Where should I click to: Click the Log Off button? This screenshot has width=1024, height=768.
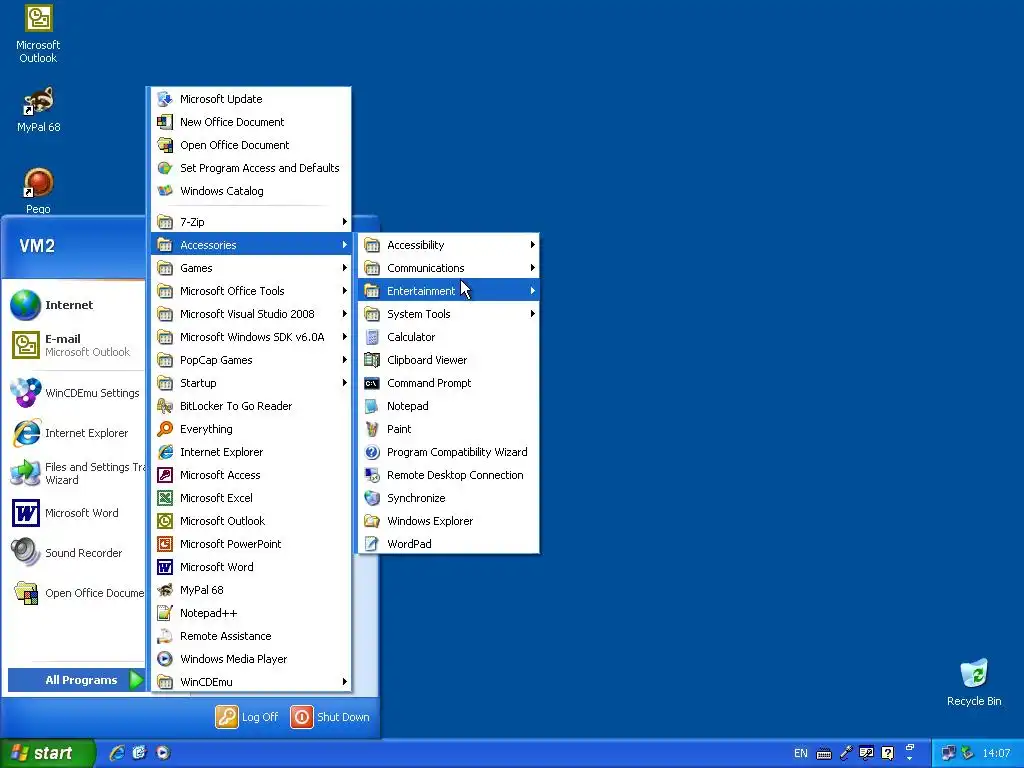248,717
